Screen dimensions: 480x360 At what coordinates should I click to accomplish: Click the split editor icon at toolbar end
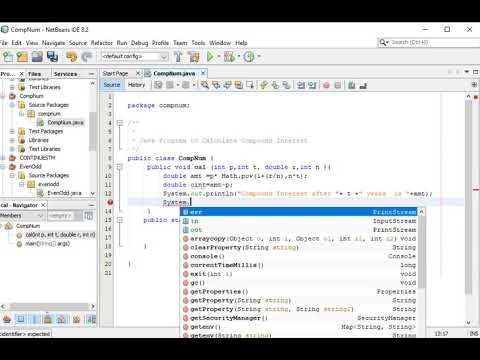tap(474, 85)
